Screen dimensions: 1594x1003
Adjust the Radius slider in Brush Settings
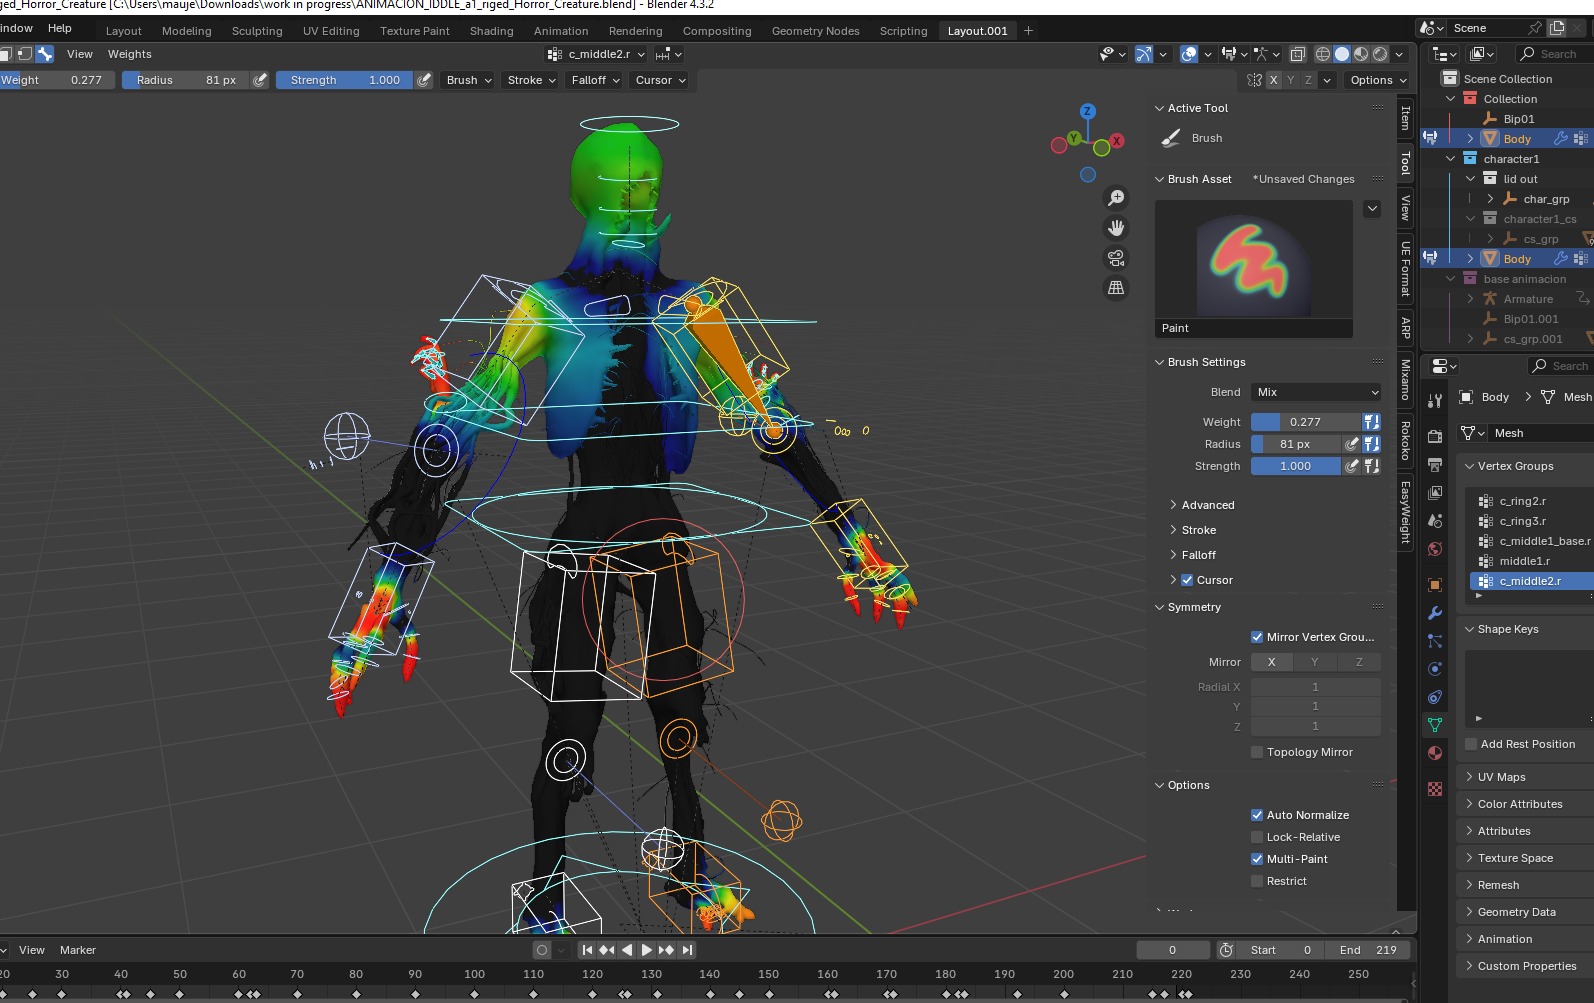click(x=1296, y=444)
